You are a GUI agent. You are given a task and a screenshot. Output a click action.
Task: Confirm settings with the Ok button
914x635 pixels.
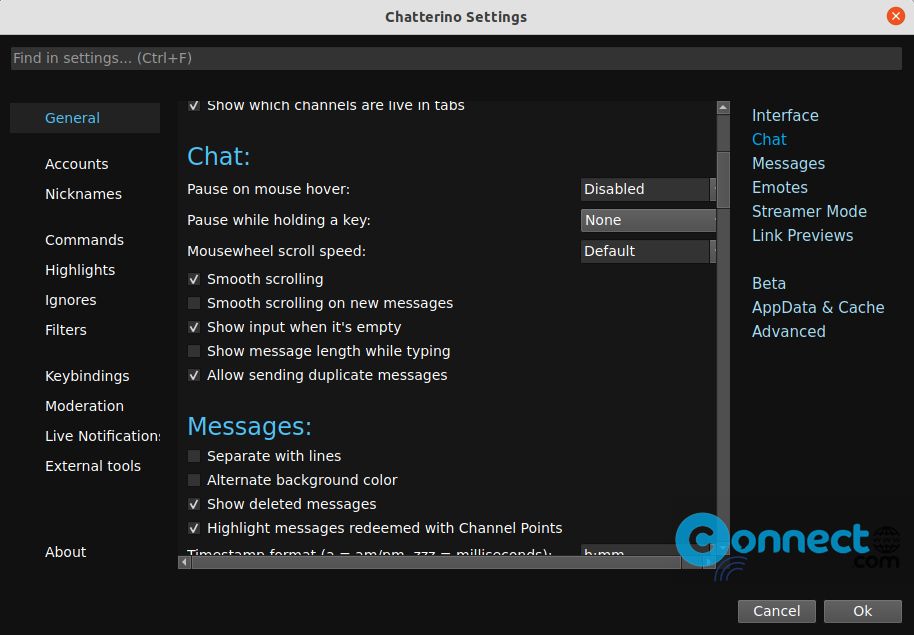pos(863,611)
